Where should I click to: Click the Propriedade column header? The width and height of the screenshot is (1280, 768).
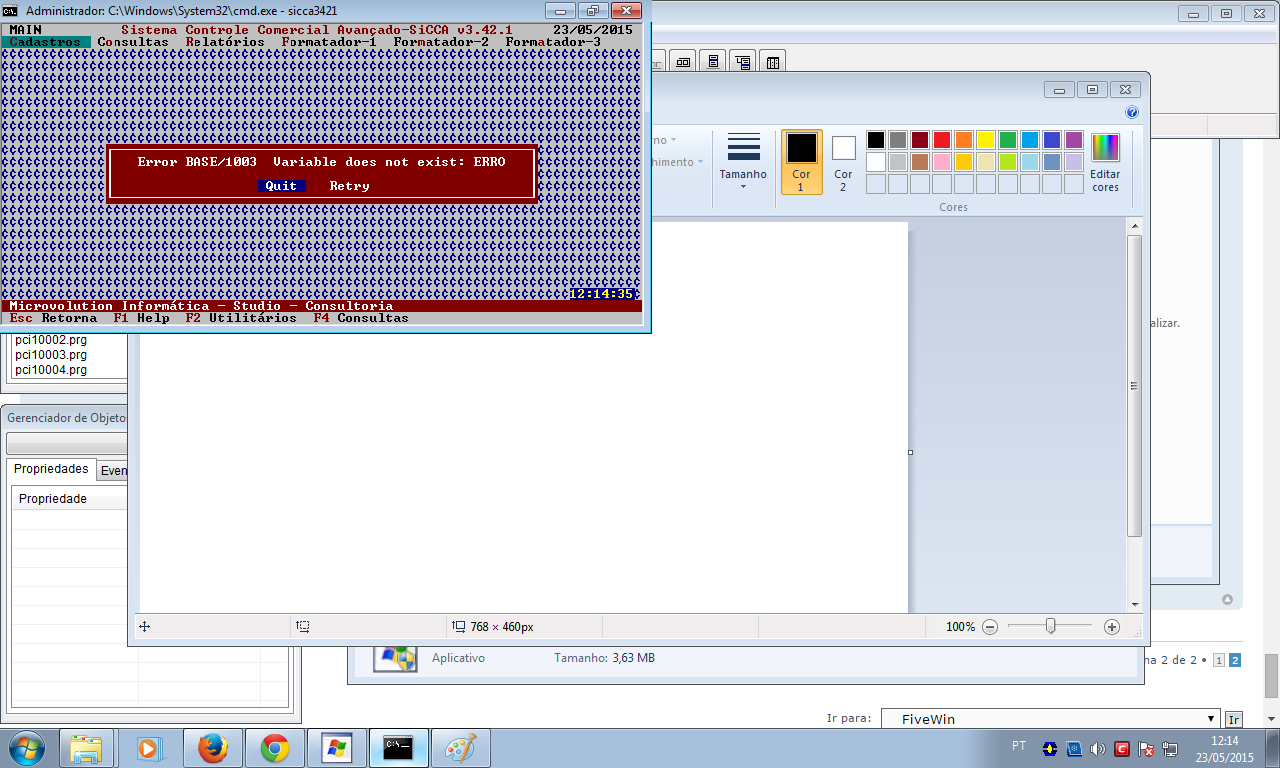click(x=69, y=499)
